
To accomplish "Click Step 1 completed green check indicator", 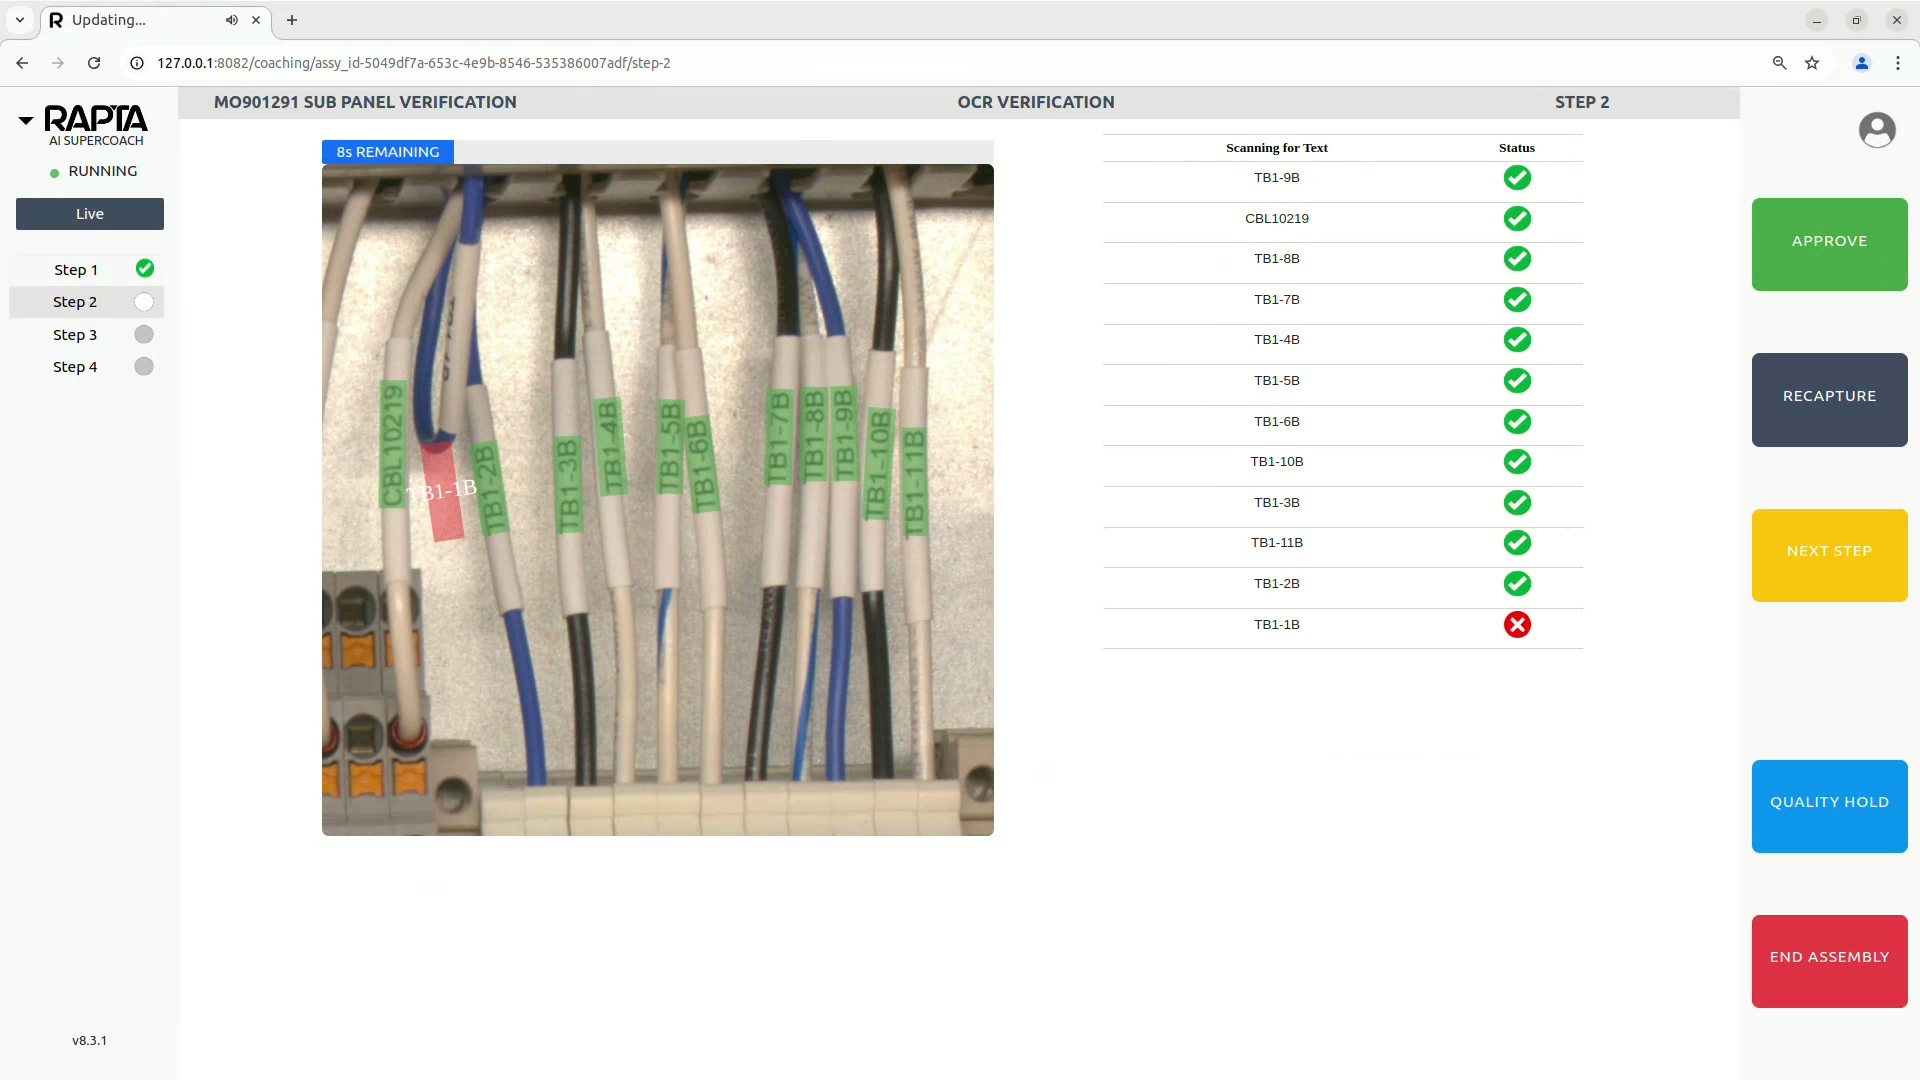I will 145,269.
